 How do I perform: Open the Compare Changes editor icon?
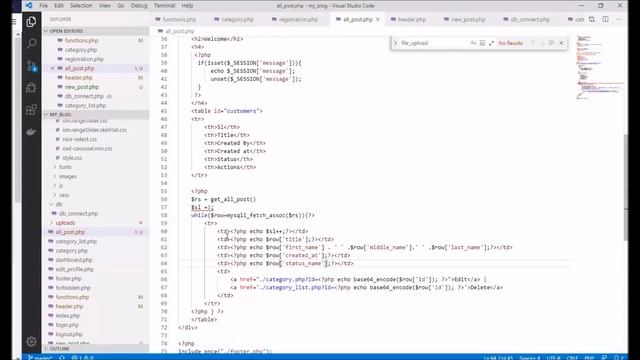point(592,19)
